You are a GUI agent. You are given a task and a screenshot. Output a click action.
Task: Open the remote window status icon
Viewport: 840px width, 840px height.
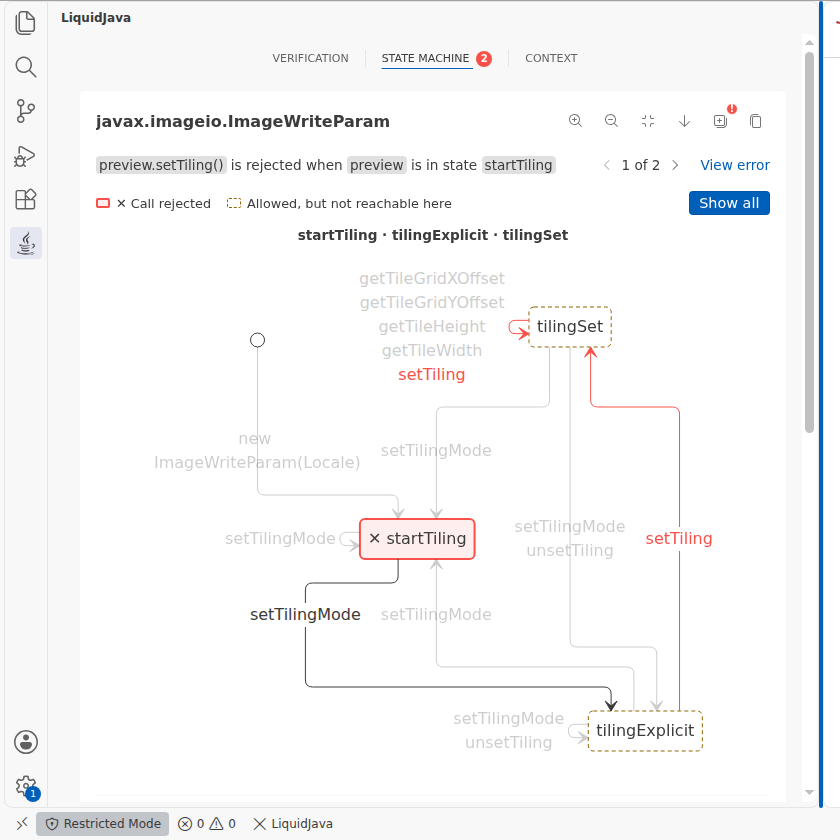tap(21, 823)
